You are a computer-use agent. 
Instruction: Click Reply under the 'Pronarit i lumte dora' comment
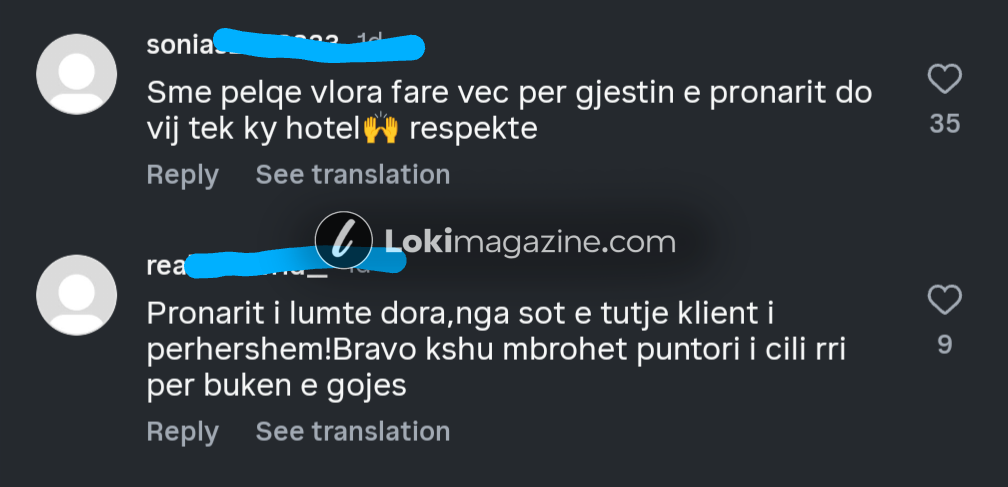click(x=183, y=431)
